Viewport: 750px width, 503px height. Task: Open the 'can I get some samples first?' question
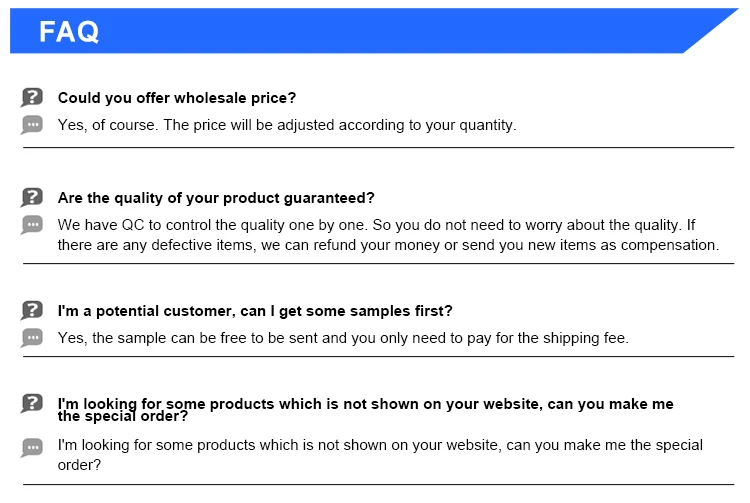point(255,311)
